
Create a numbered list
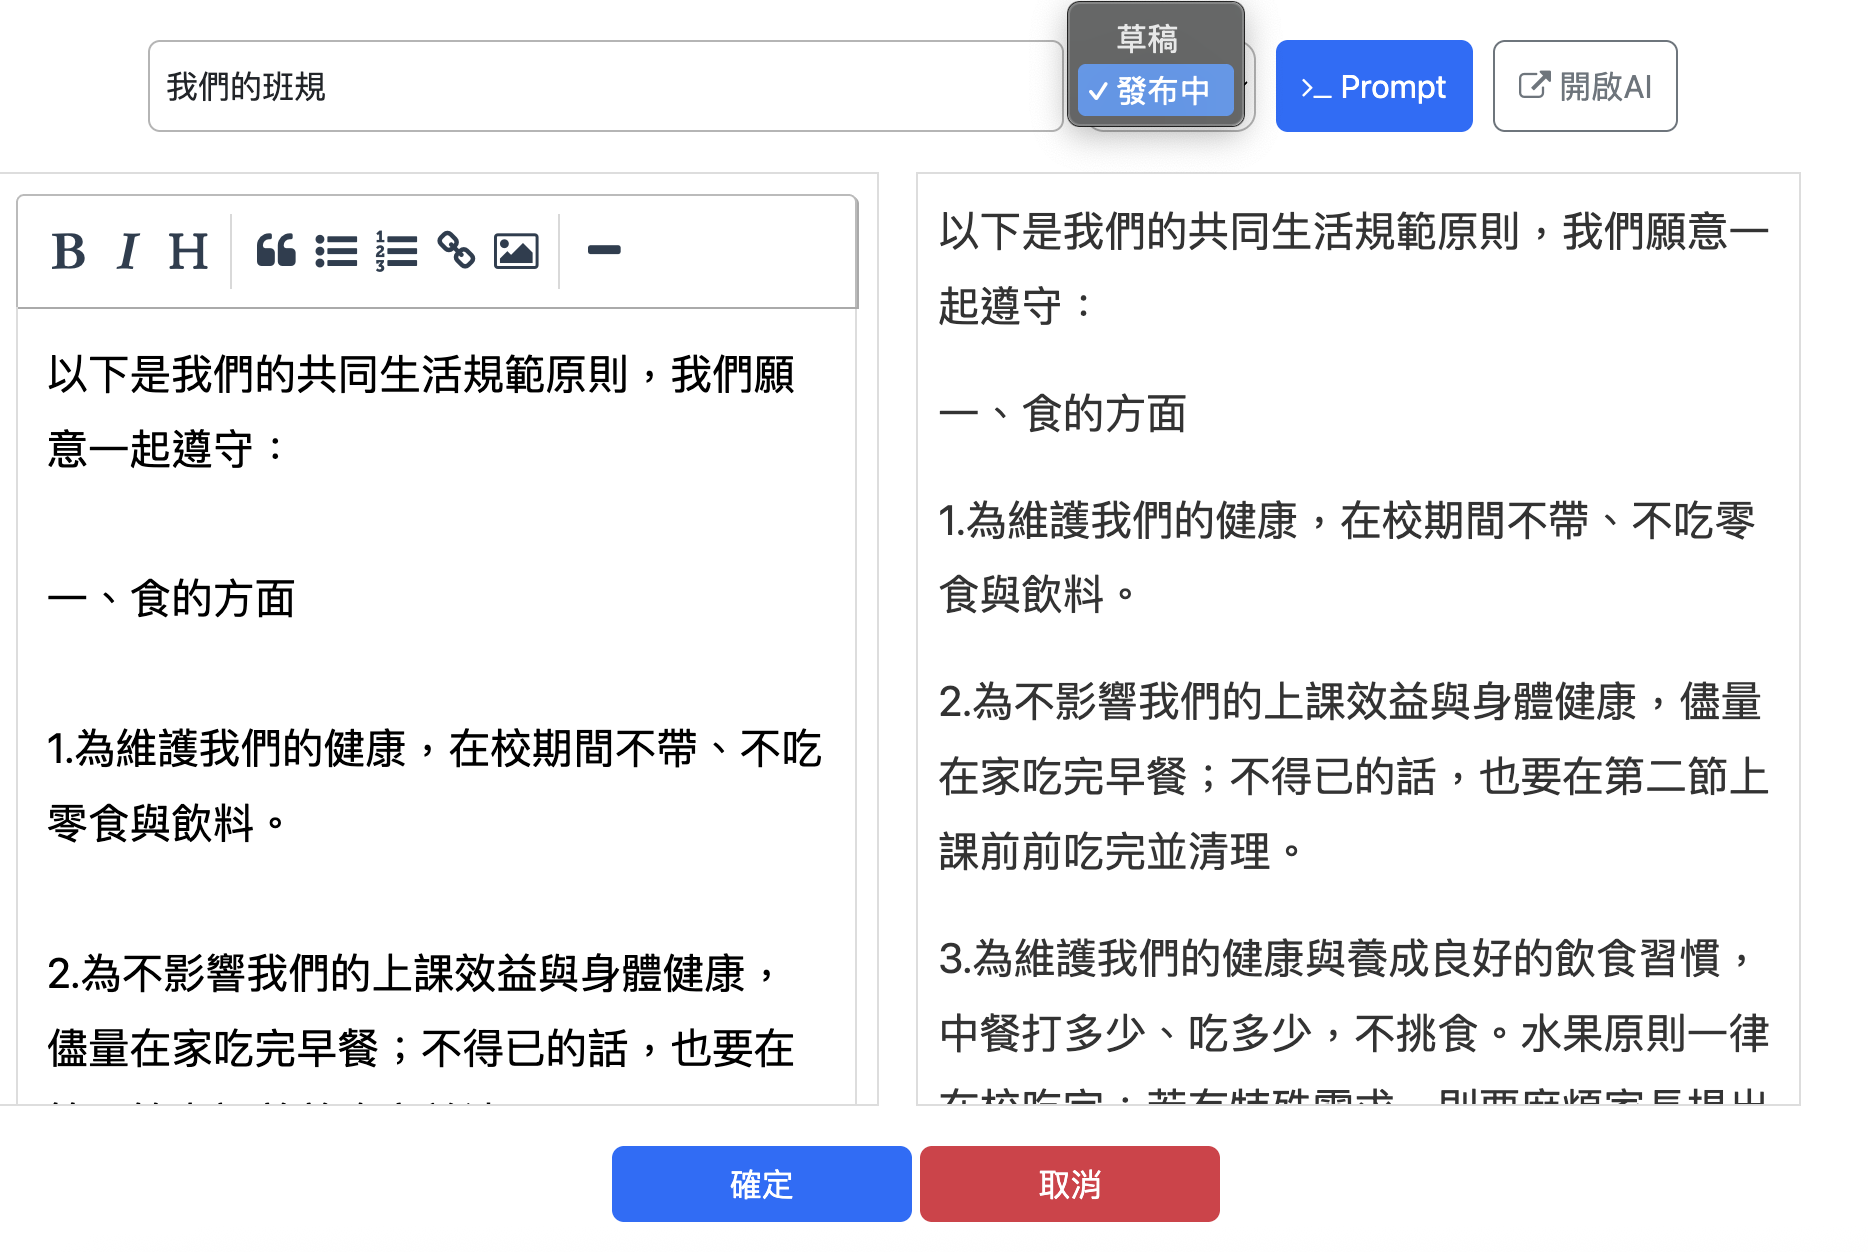pyautogui.click(x=396, y=251)
